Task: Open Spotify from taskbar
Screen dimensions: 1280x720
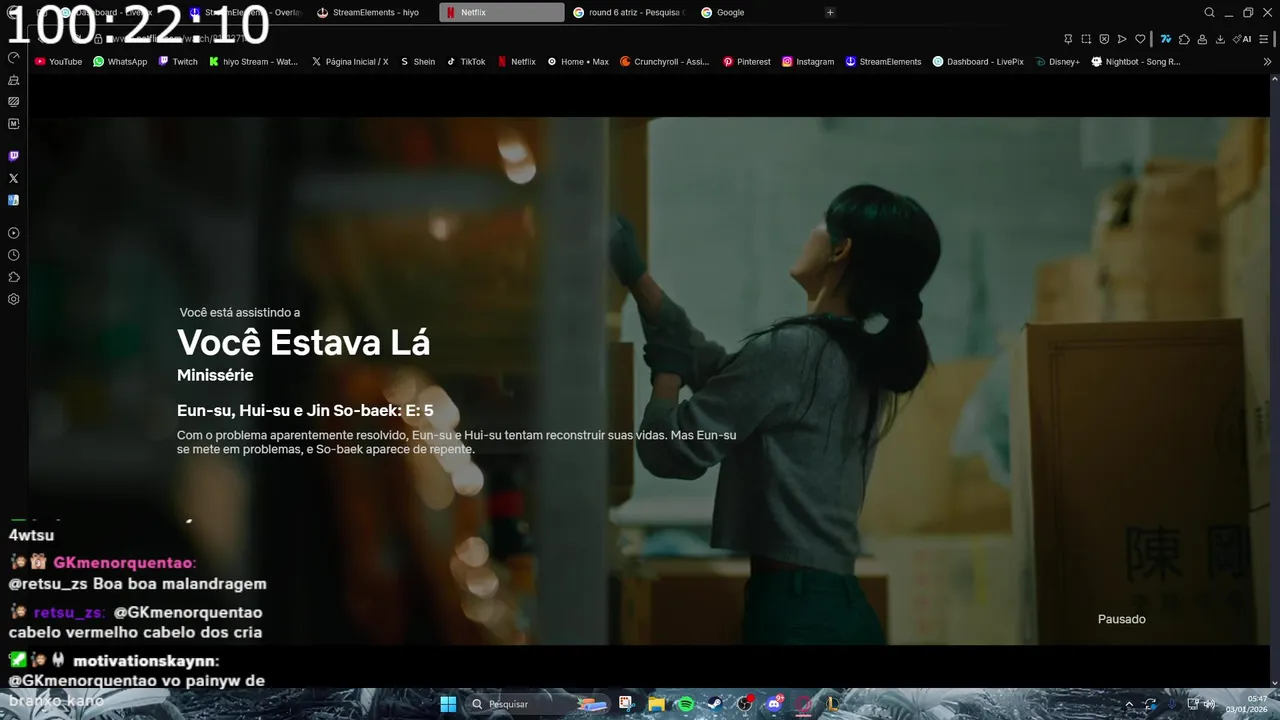Action: pos(686,704)
